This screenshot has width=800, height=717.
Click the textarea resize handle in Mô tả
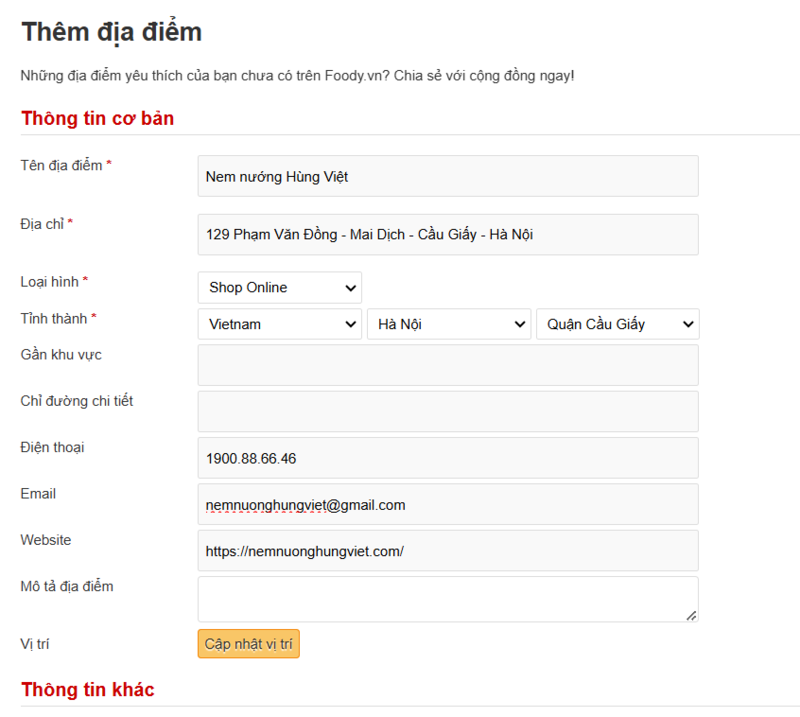click(x=691, y=615)
